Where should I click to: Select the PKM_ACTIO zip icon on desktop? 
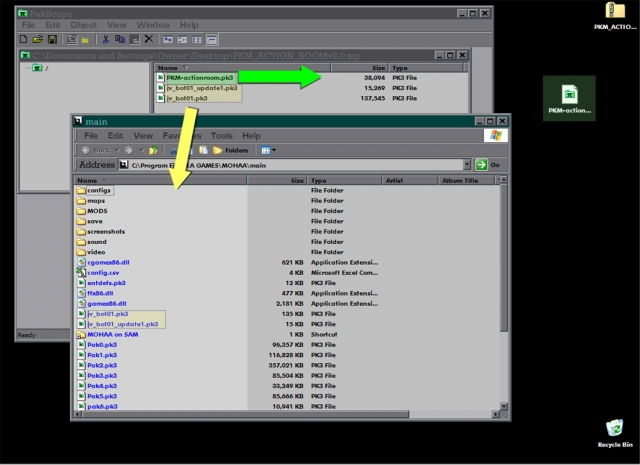point(615,16)
